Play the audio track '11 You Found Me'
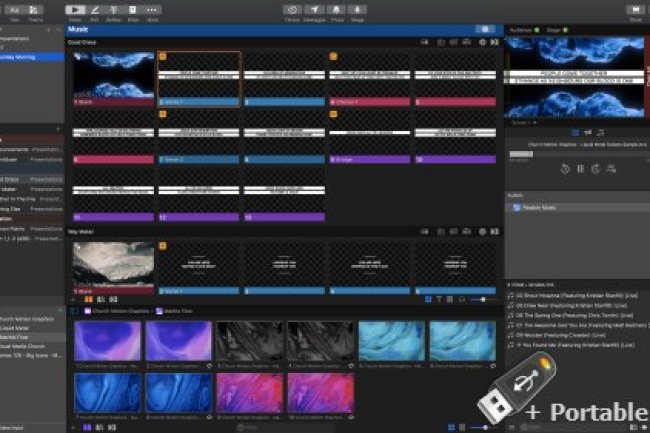Image resolution: width=650 pixels, height=433 pixels. tap(571, 345)
